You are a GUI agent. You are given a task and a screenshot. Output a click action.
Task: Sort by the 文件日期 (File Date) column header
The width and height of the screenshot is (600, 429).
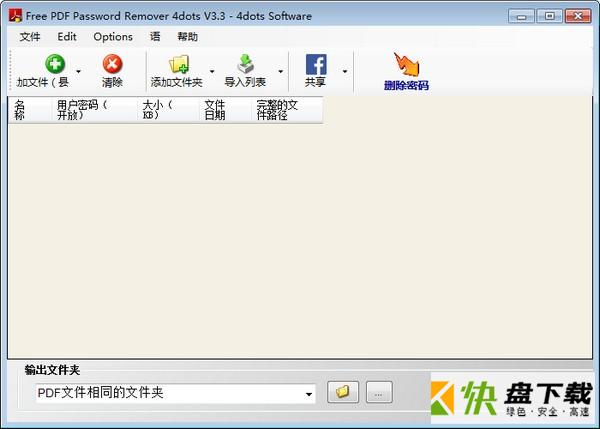coord(225,110)
